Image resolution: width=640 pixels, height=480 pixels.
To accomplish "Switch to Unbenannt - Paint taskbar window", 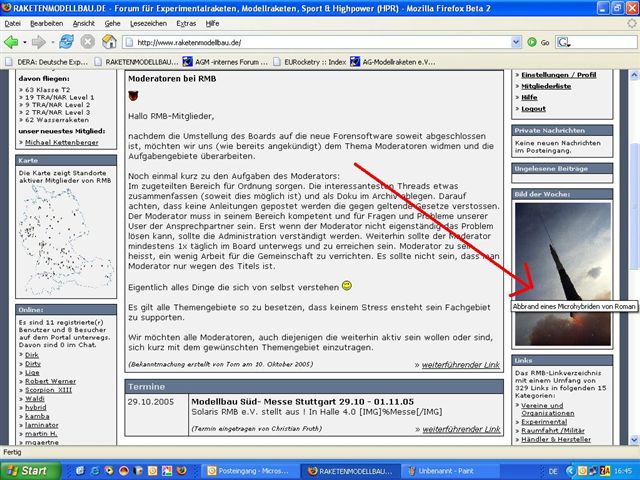I will pos(451,471).
